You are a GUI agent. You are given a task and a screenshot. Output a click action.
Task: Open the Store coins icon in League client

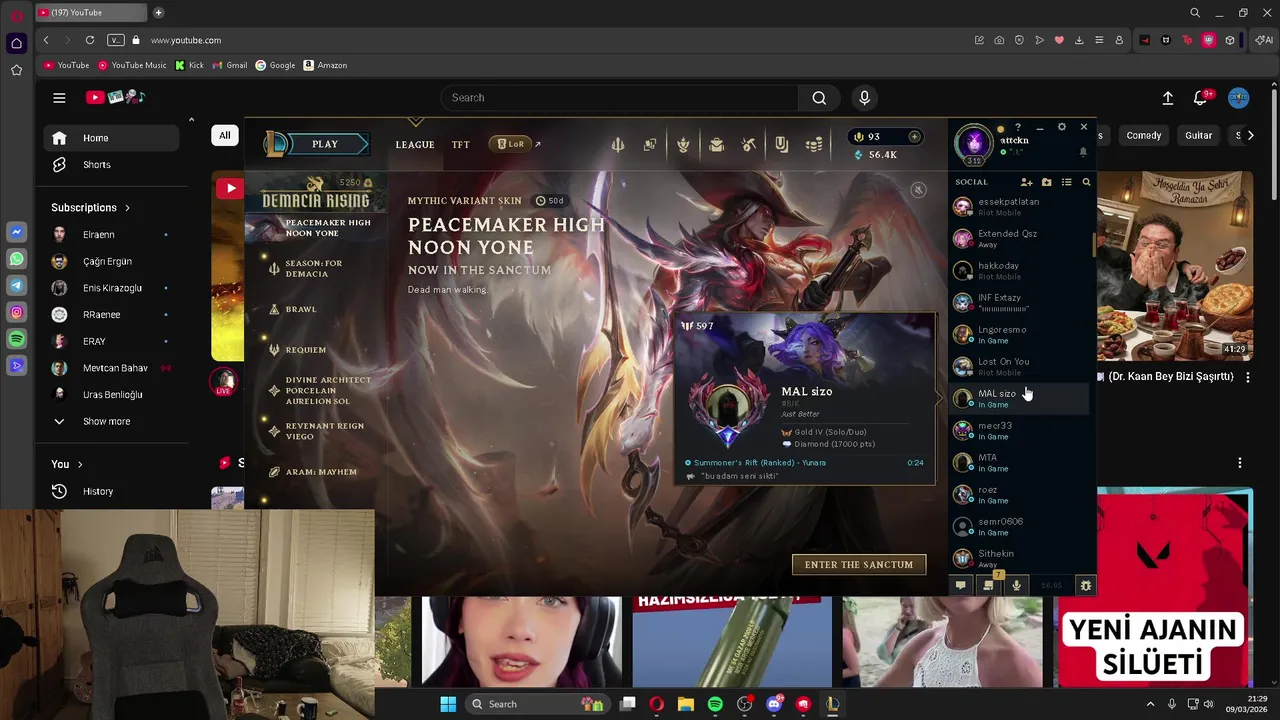coord(814,145)
